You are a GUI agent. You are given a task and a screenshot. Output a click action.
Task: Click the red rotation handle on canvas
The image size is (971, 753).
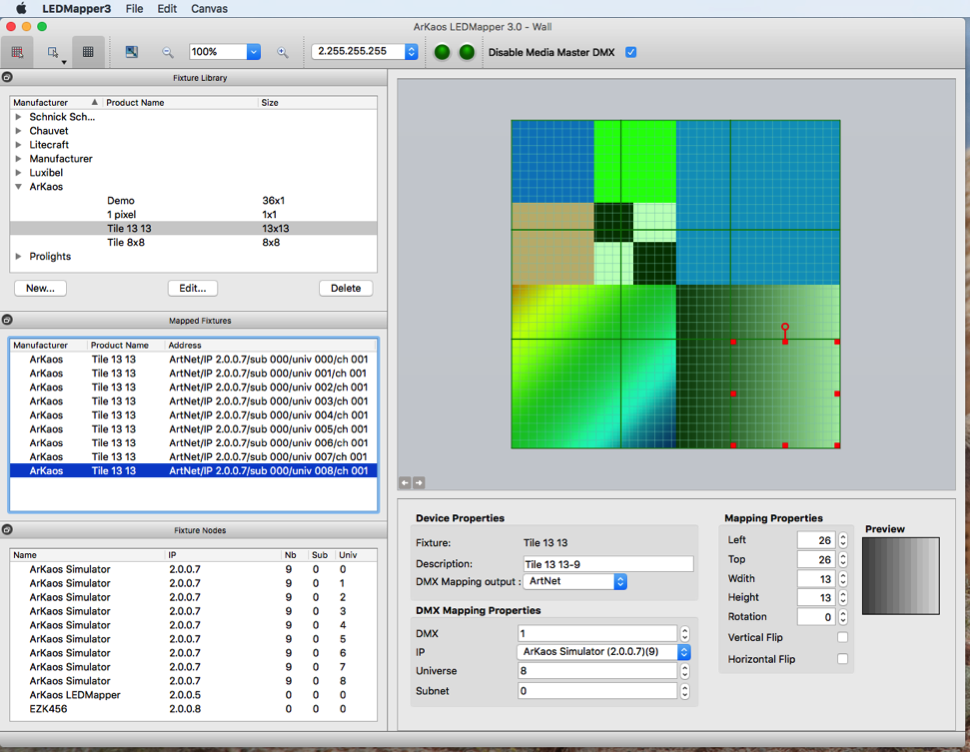(x=785, y=326)
